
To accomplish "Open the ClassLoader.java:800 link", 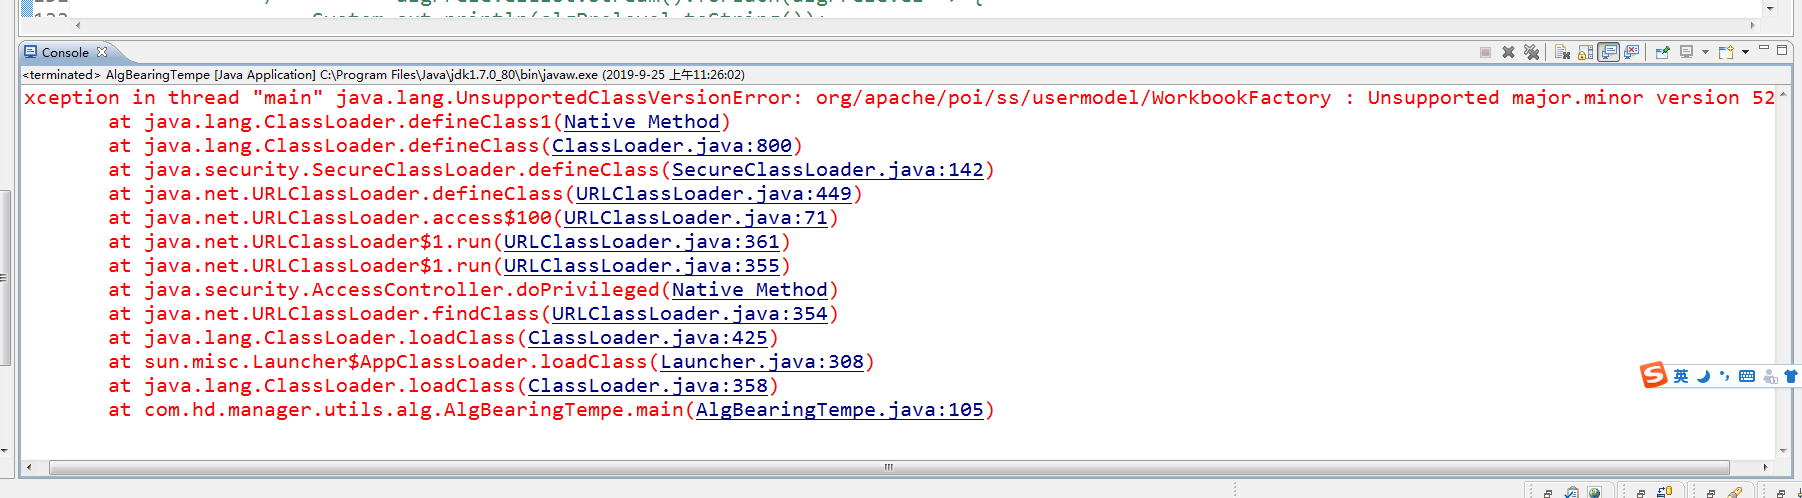I will [x=672, y=146].
